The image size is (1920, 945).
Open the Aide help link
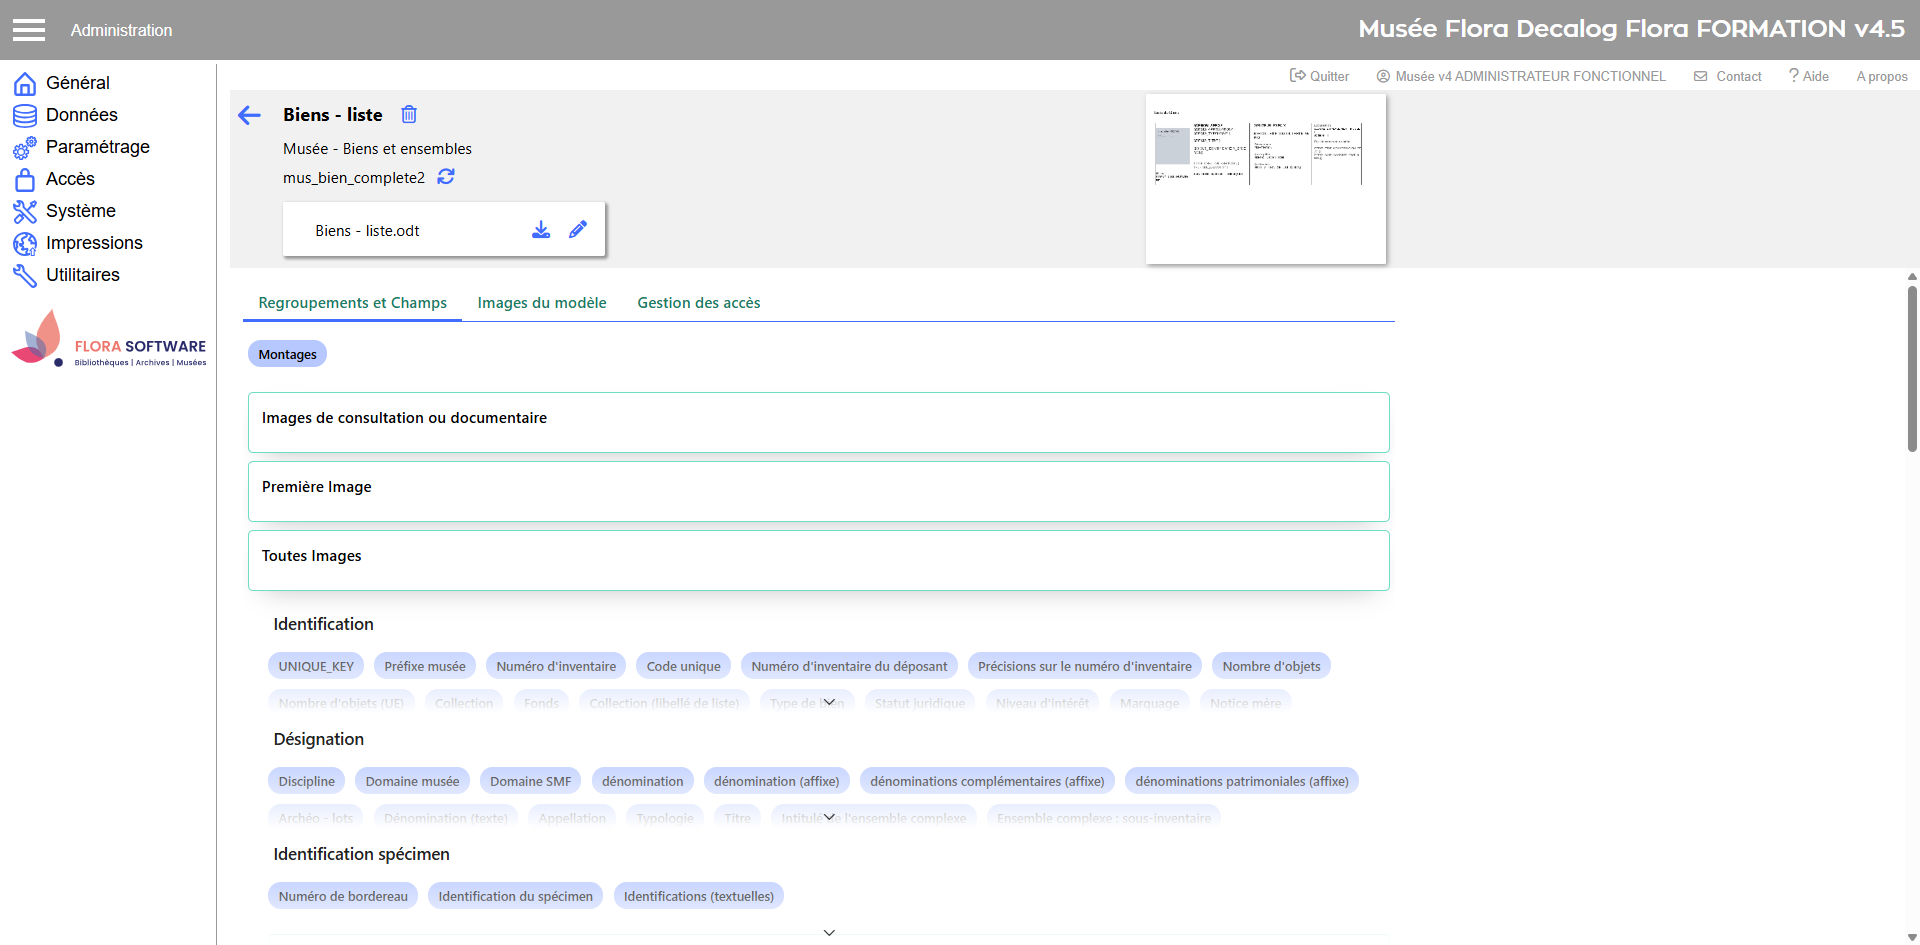[1808, 76]
